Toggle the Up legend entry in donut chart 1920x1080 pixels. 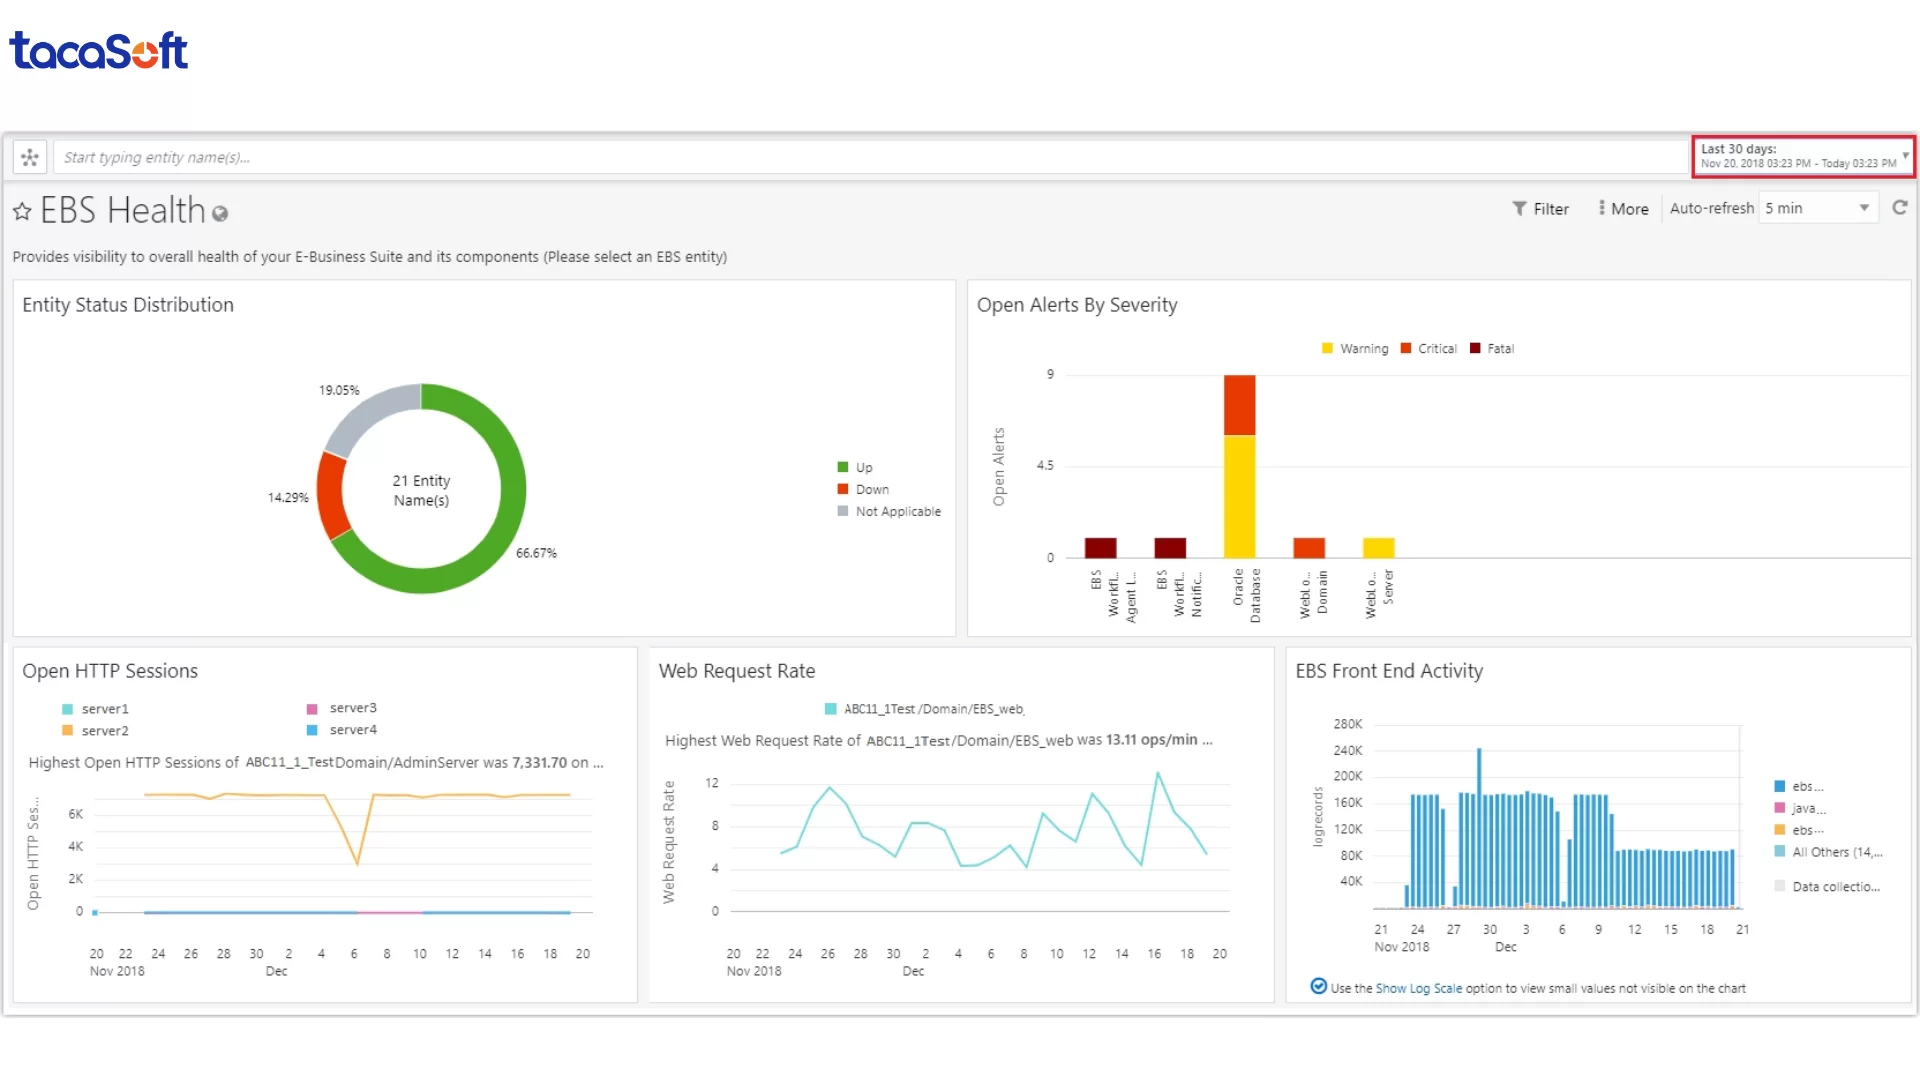coord(863,467)
